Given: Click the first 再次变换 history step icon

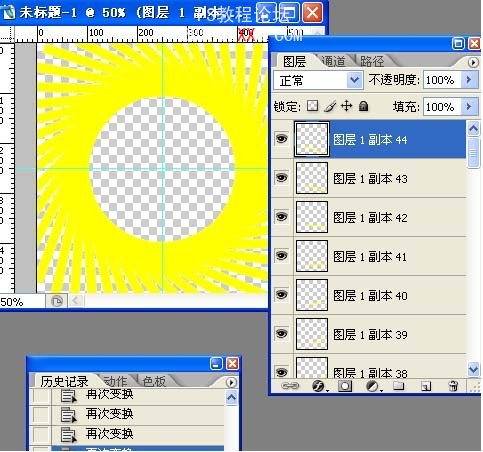Looking at the screenshot, I should [69, 396].
